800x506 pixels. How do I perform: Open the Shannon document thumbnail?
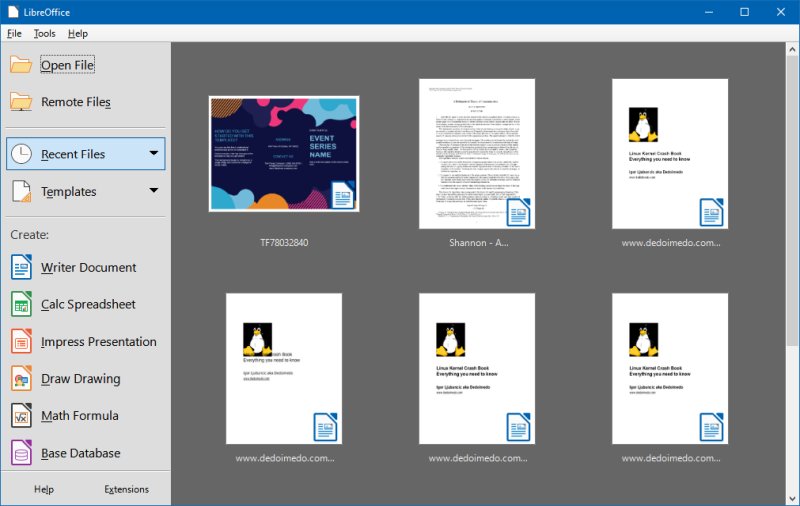tap(477, 154)
